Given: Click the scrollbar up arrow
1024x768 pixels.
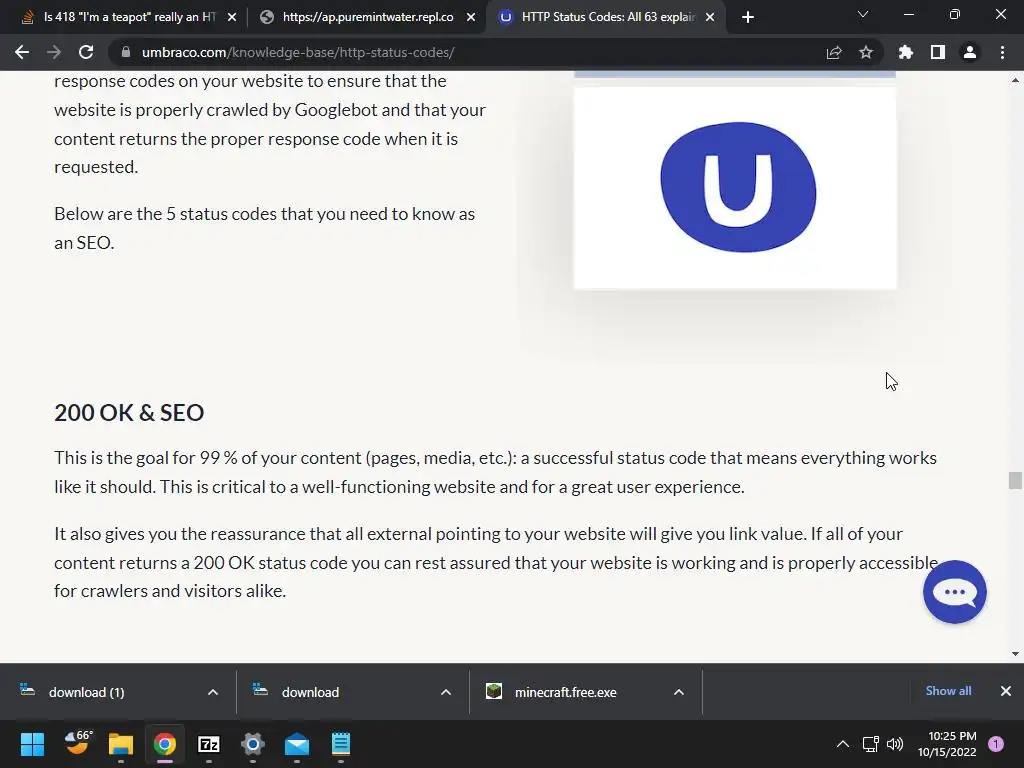Looking at the screenshot, I should (x=1015, y=80).
